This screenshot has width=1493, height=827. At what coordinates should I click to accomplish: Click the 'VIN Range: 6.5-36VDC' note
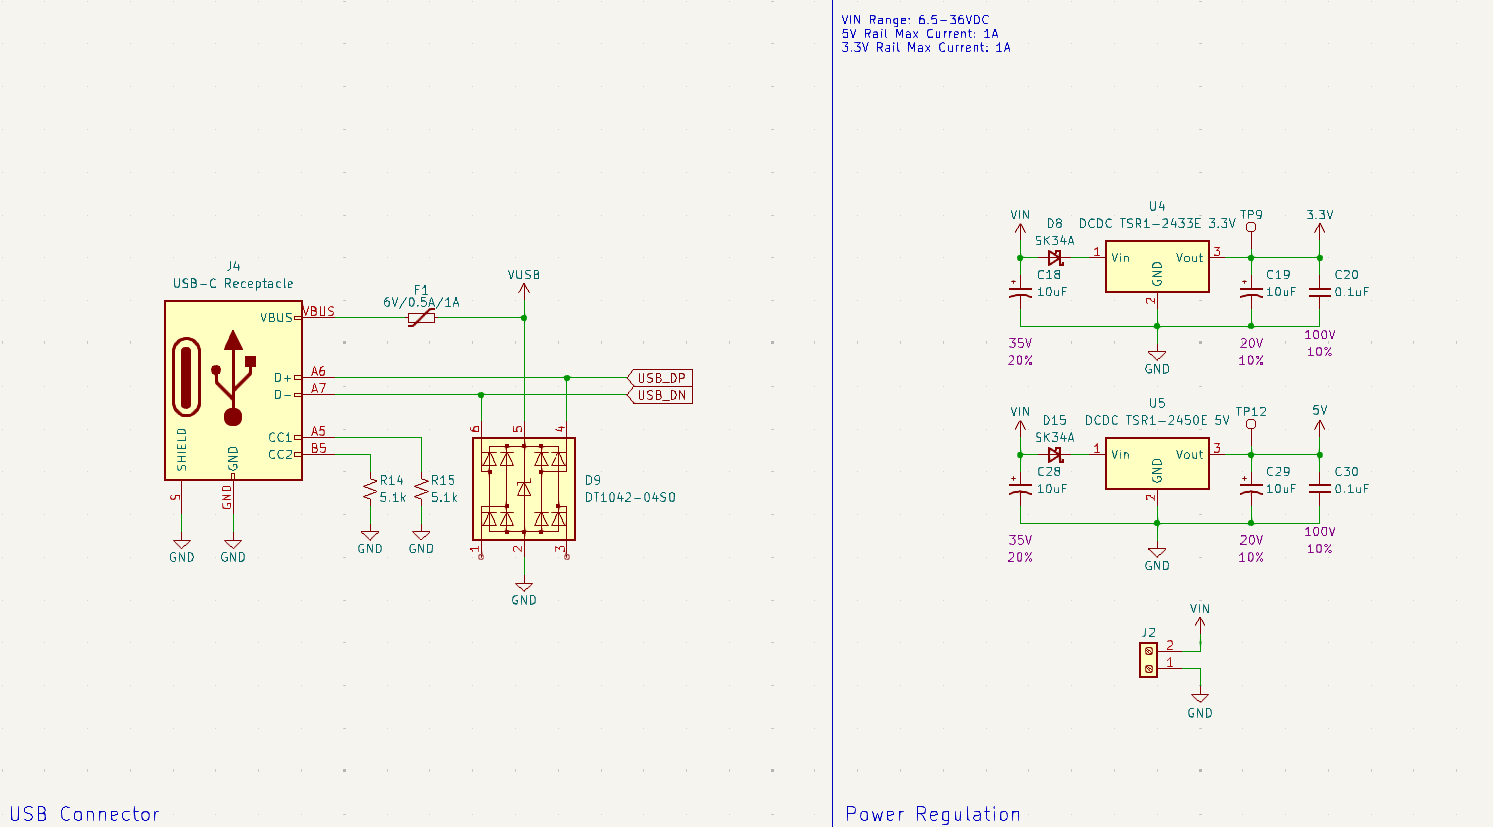(915, 20)
